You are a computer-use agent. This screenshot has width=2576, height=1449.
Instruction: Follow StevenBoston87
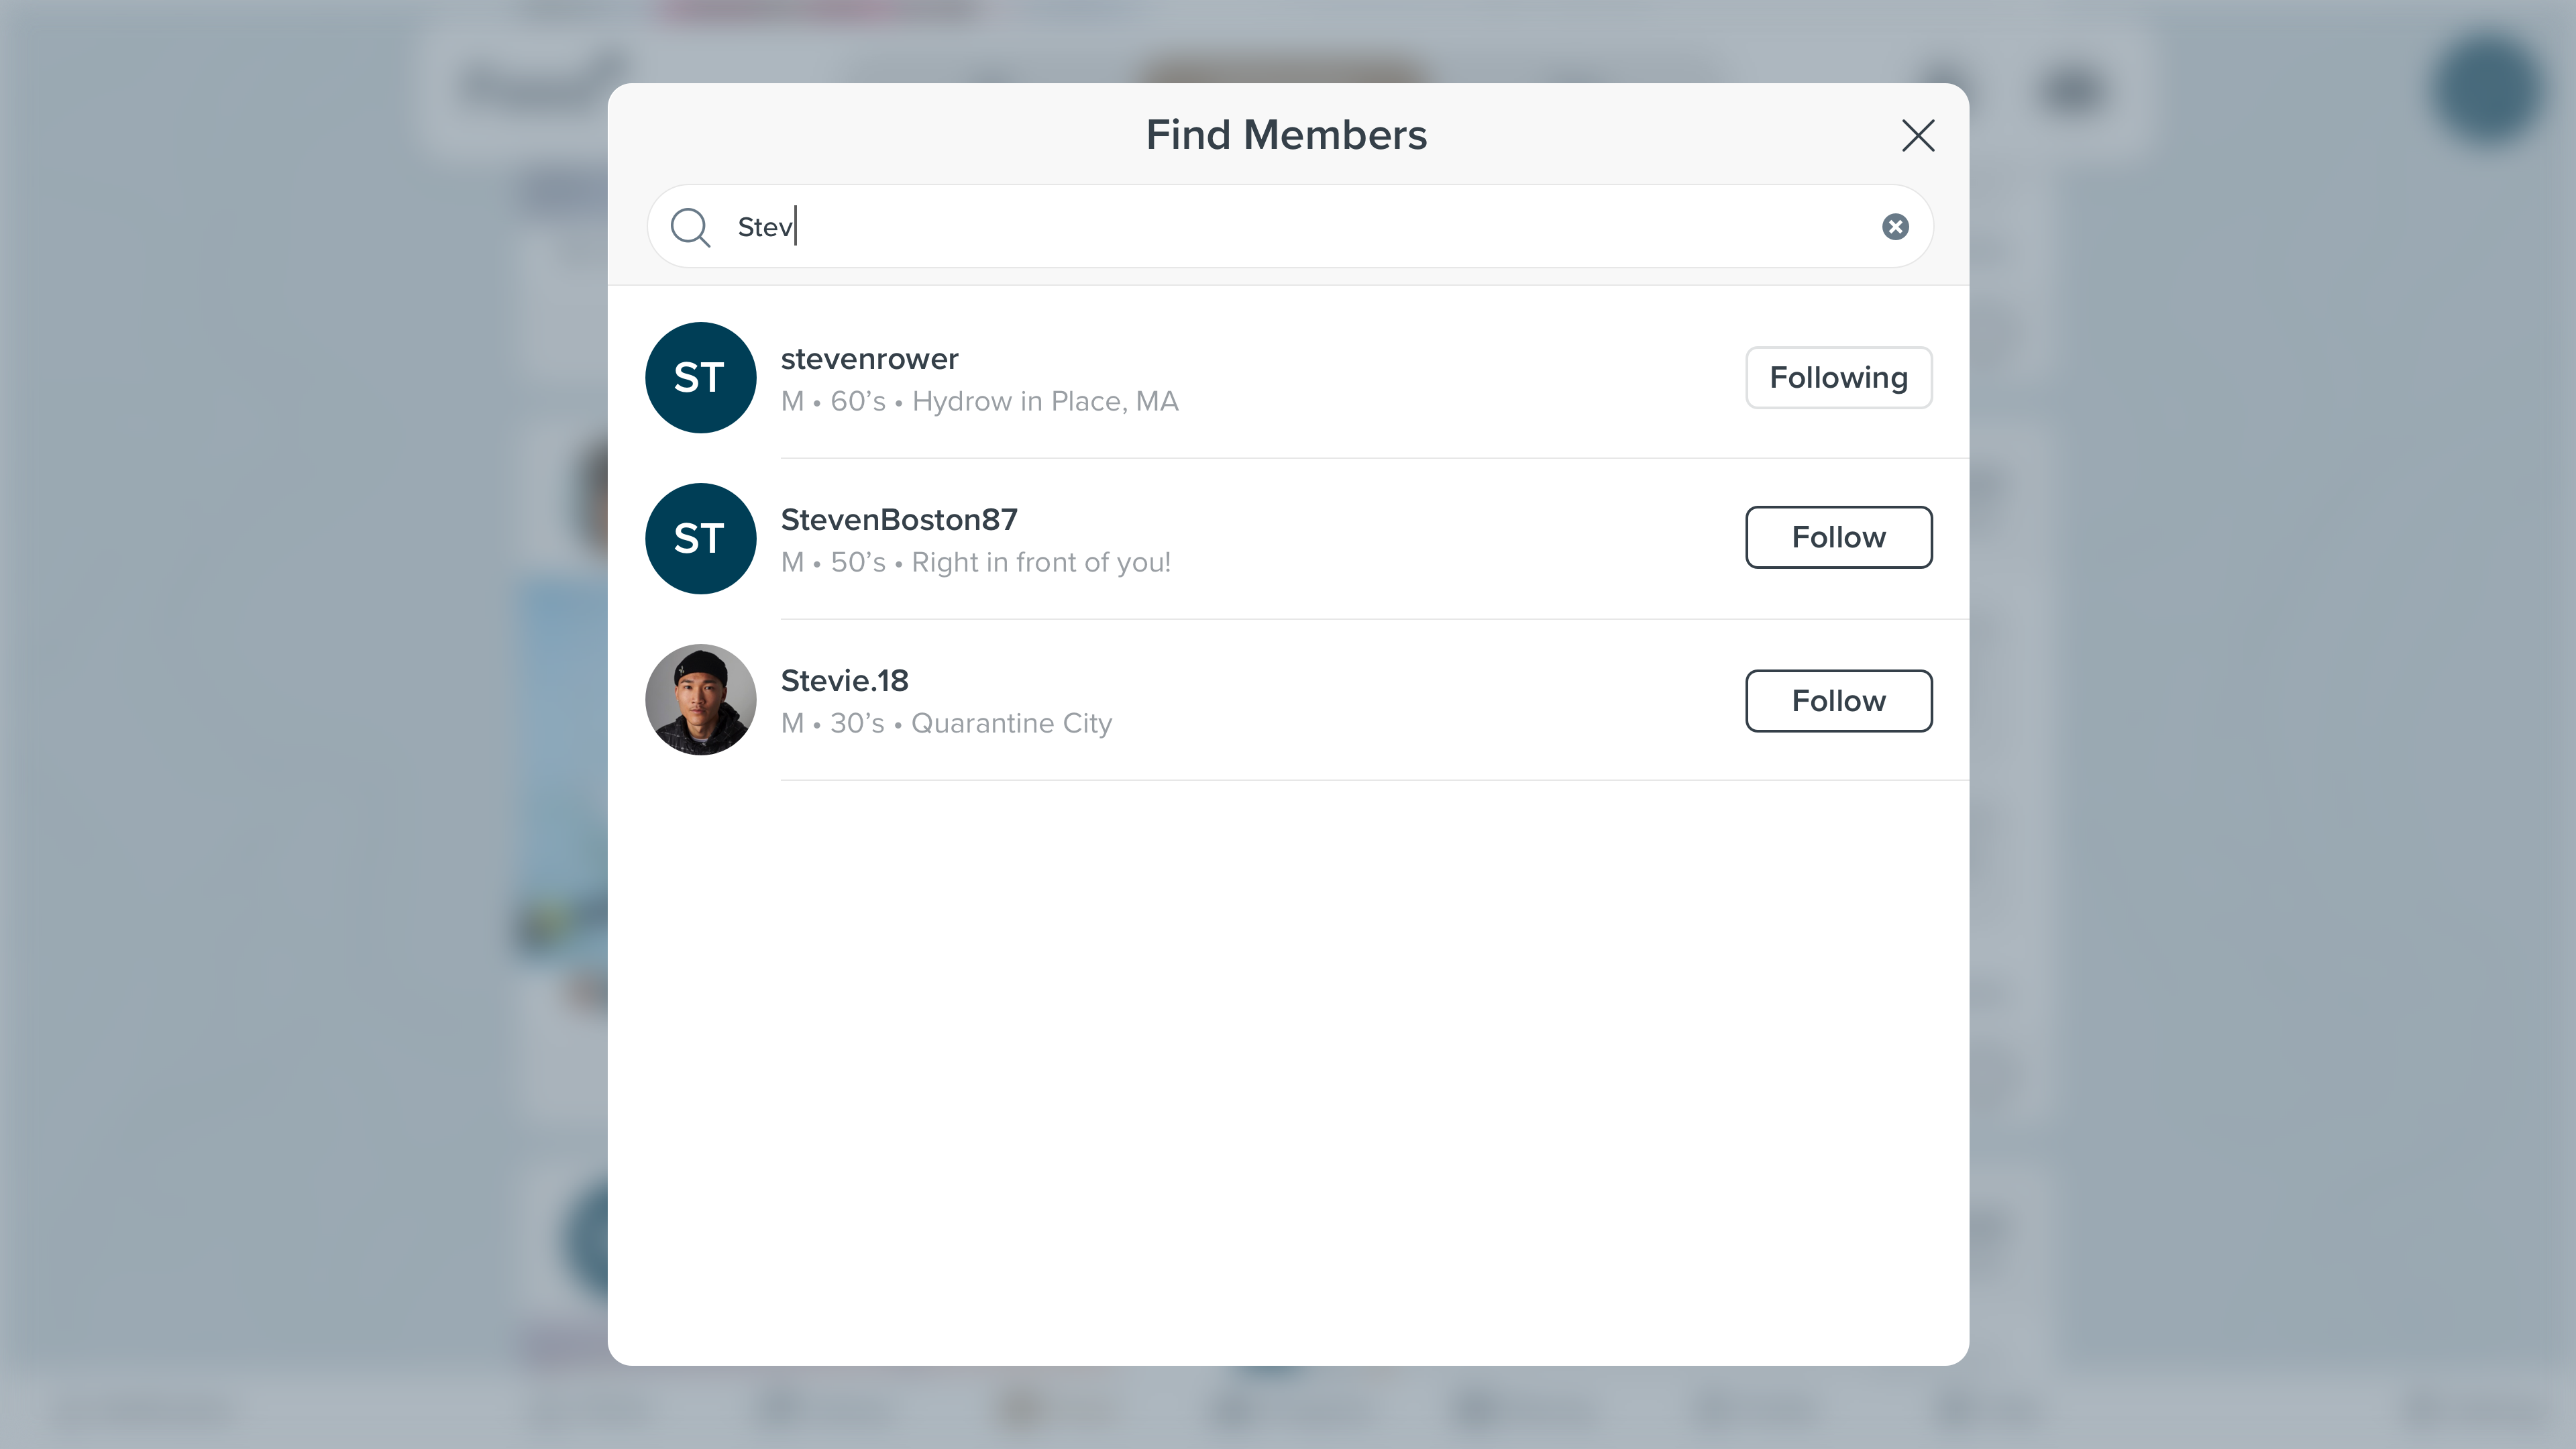click(x=1838, y=537)
